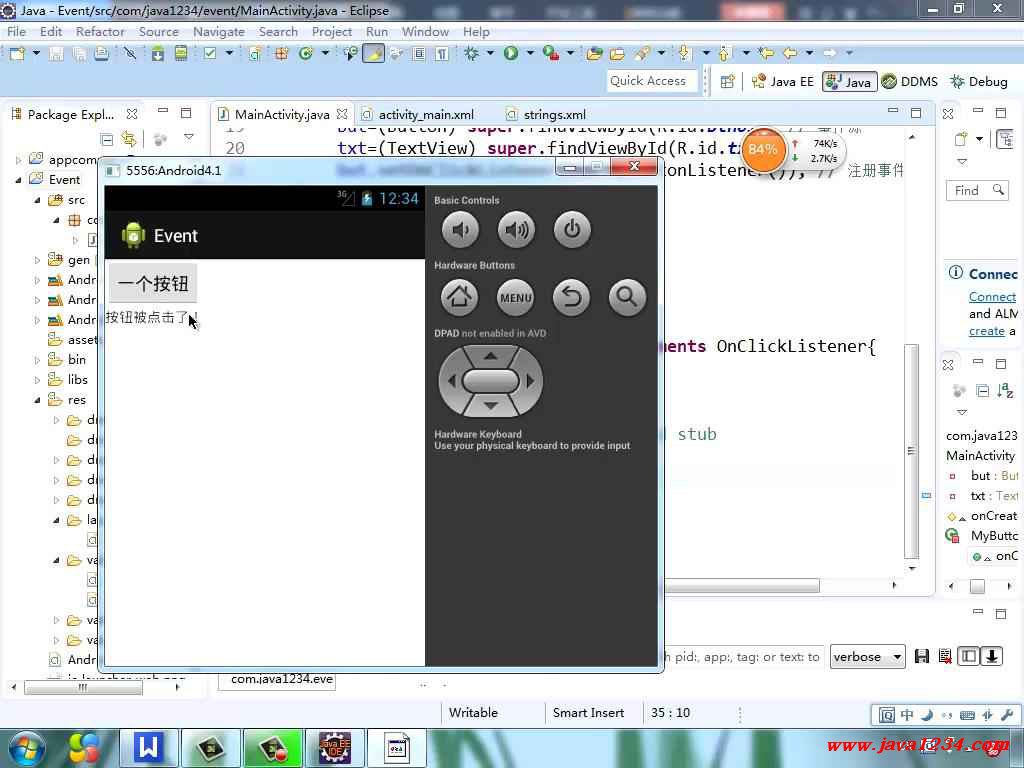Open the verbose log level dropdown
The width and height of the screenshot is (1024, 768).
click(868, 657)
